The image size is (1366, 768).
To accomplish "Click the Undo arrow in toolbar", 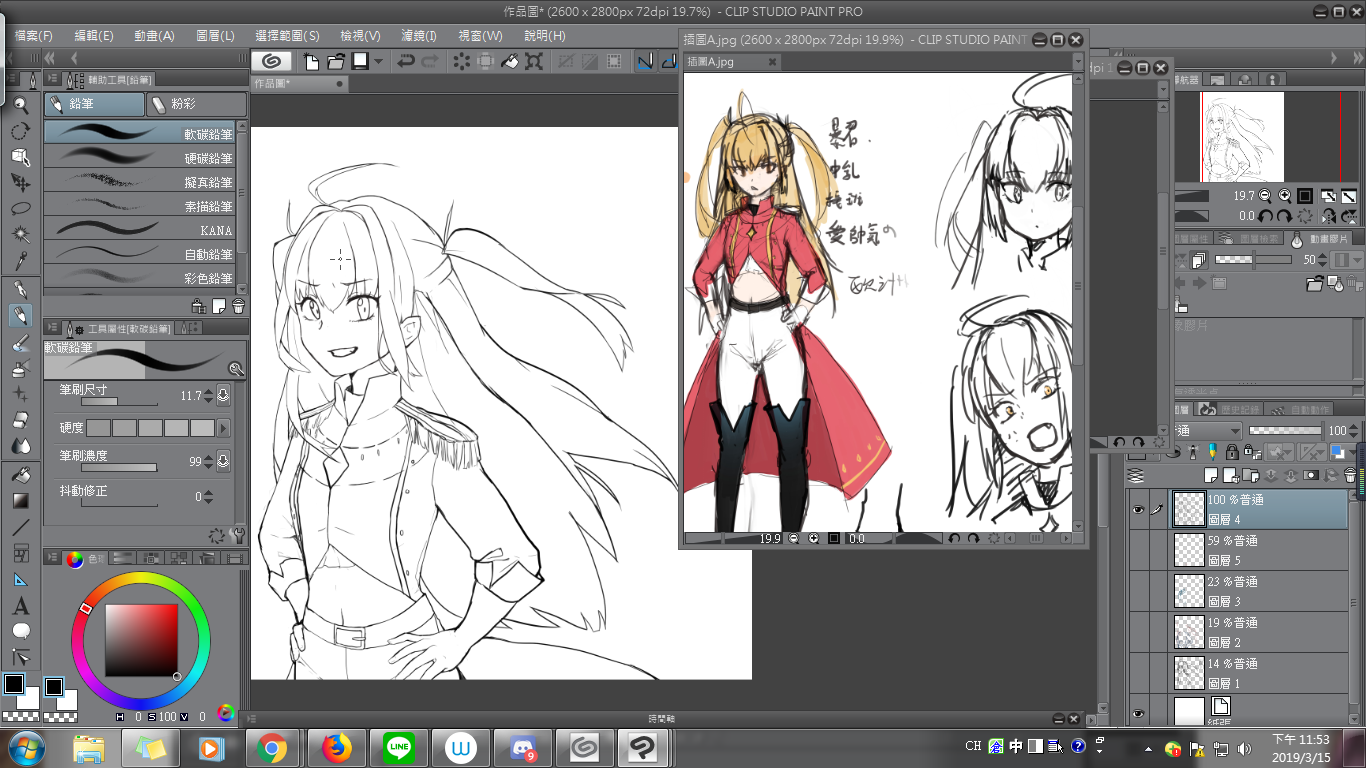I will (406, 61).
